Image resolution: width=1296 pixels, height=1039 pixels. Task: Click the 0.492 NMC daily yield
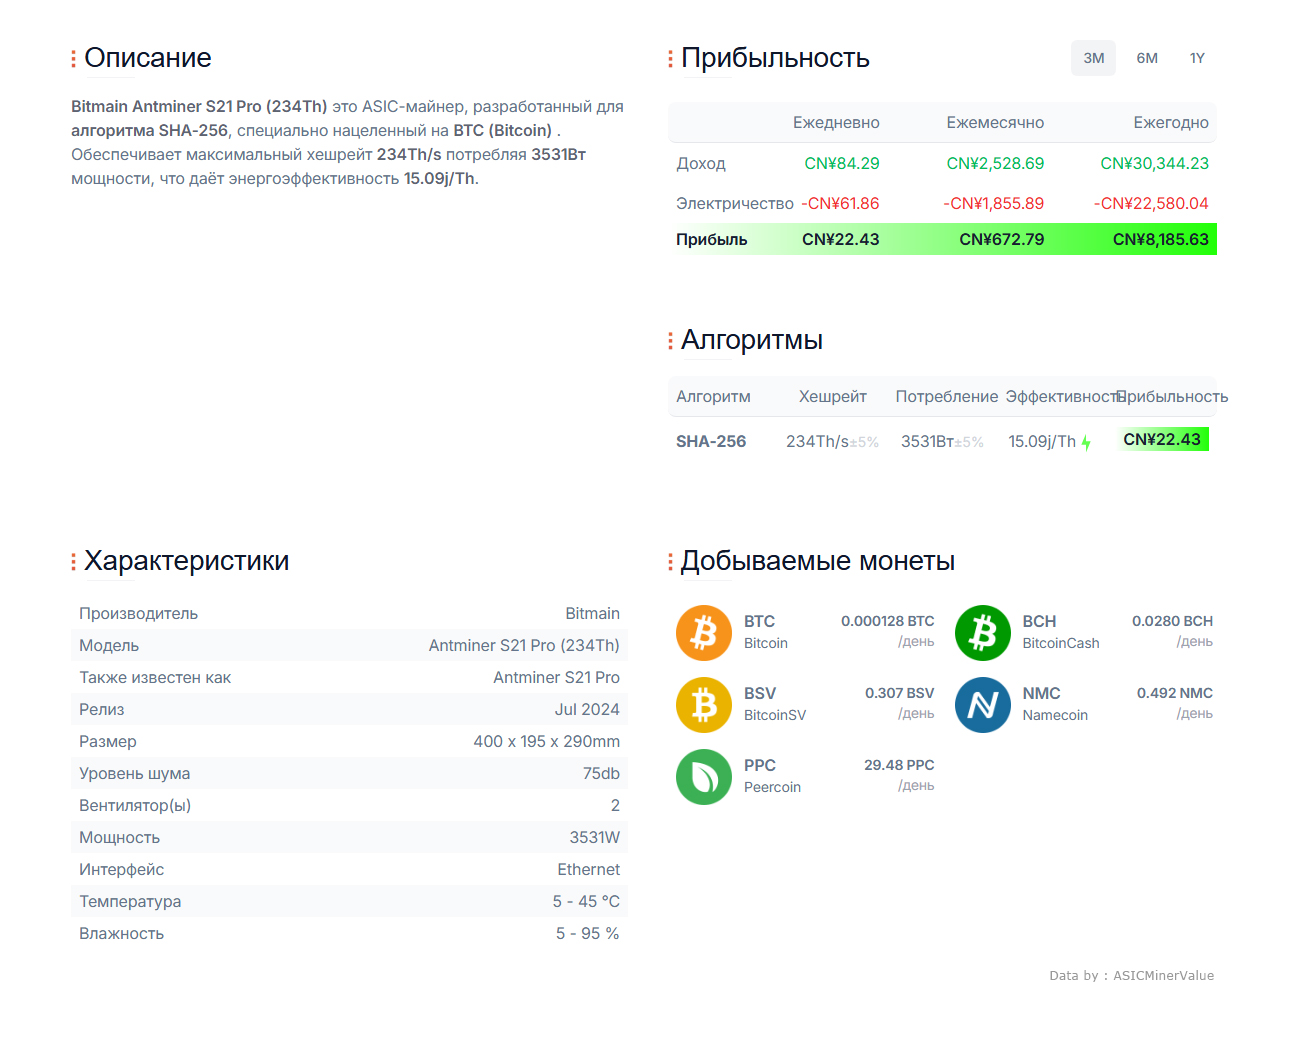[1174, 693]
